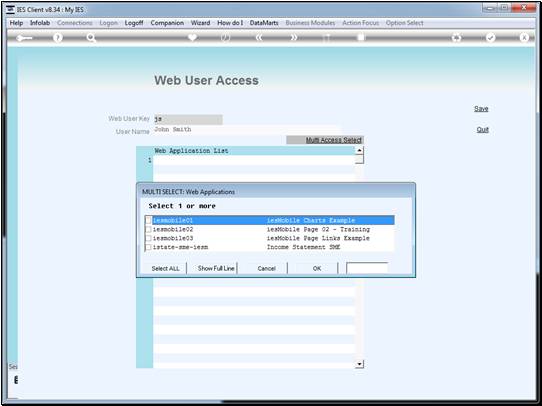Click the key icon in the toolbar
This screenshot has width=542, height=406.
25,38
